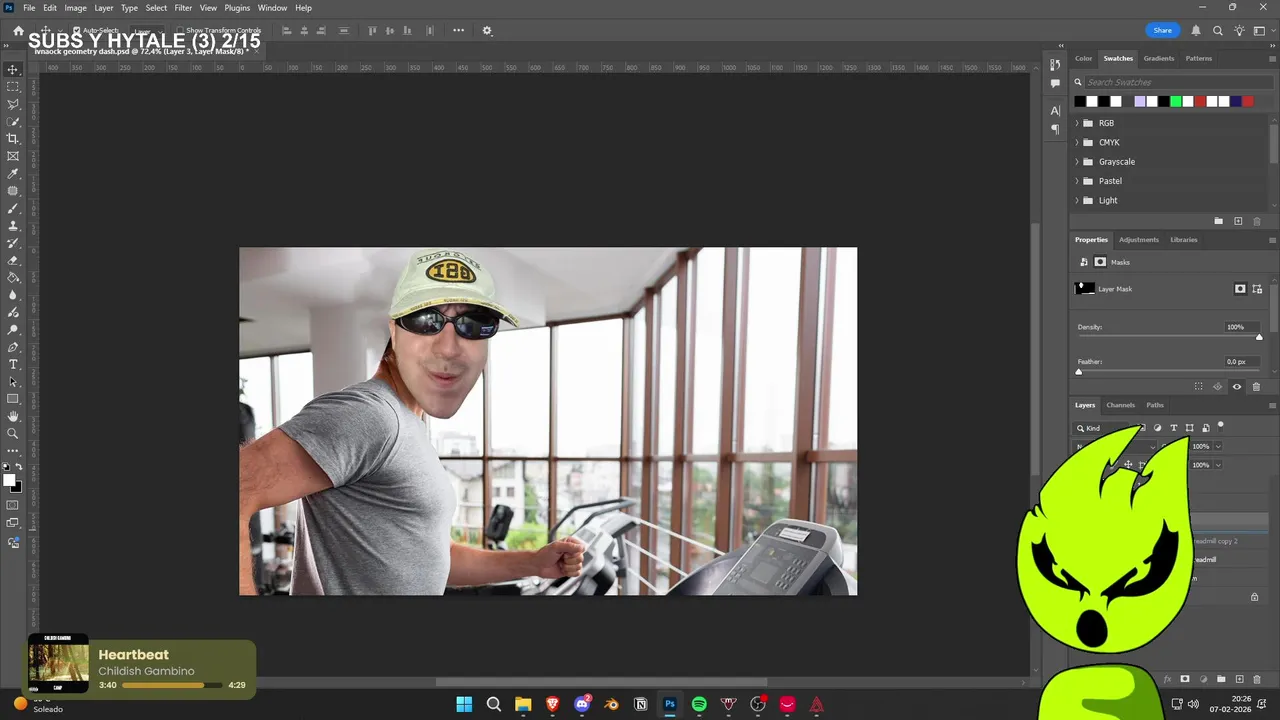Swap foreground and background colors
This screenshot has height=720, width=1280.
pos(19,467)
